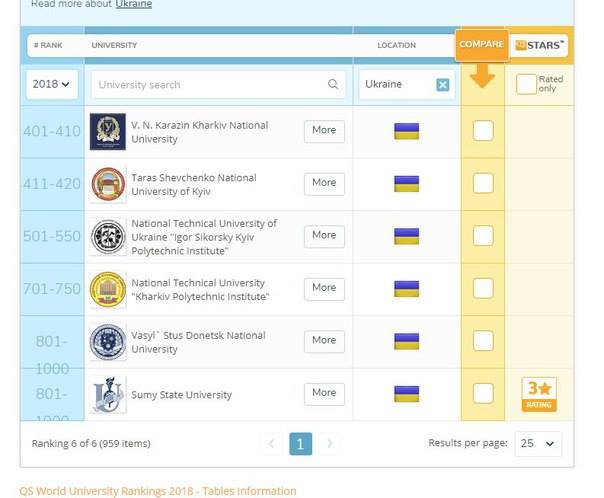This screenshot has height=498, width=604.
Task: Check compare box for Sumy State University
Action: point(483,393)
